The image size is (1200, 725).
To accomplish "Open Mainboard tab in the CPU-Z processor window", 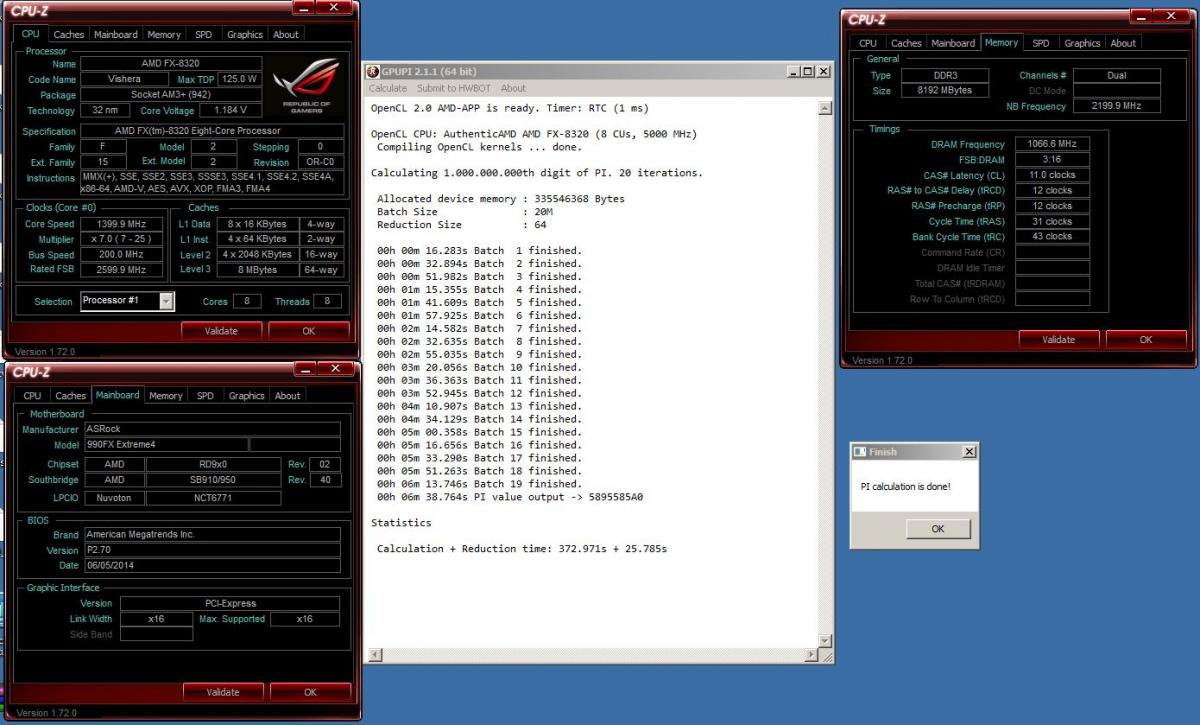I will [115, 34].
